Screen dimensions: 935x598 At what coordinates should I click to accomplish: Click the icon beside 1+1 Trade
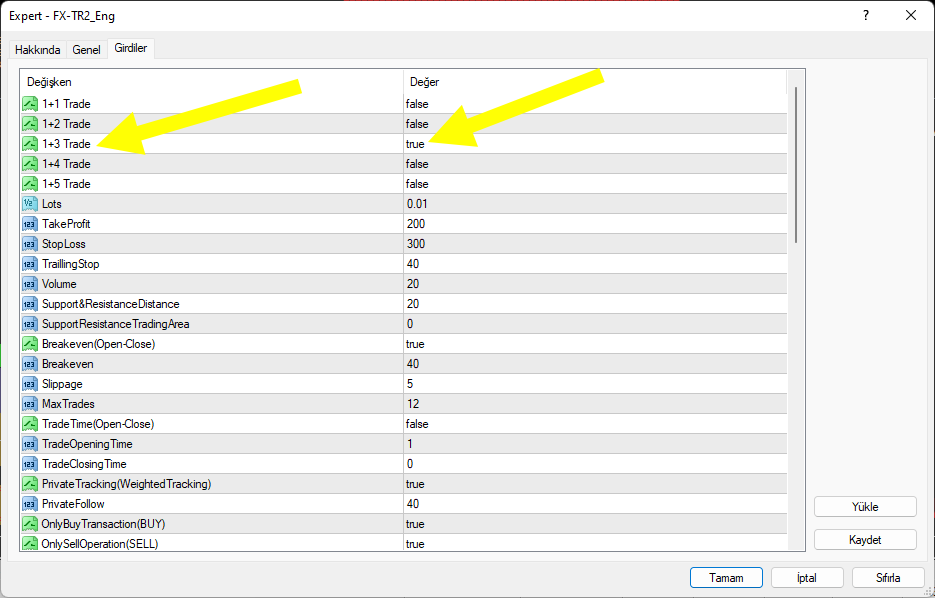pos(30,104)
